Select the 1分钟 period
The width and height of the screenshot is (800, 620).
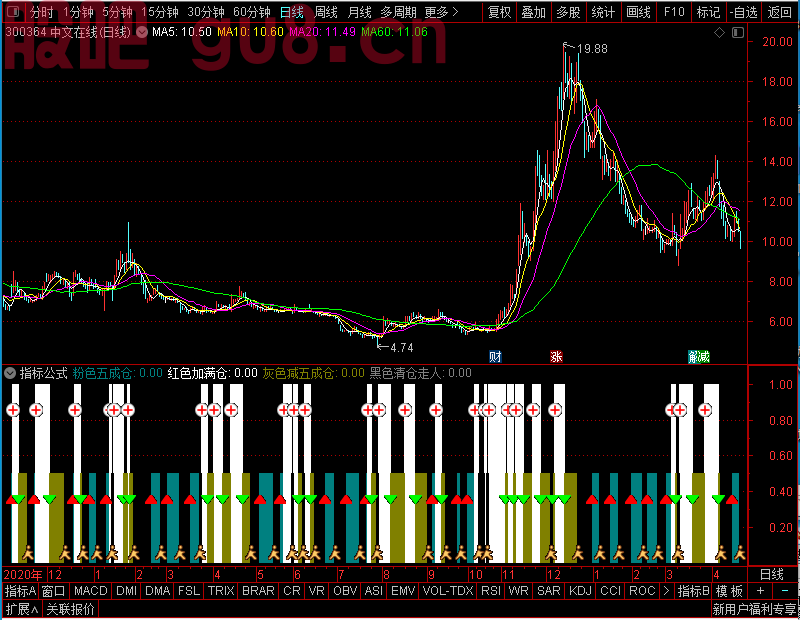(x=78, y=12)
